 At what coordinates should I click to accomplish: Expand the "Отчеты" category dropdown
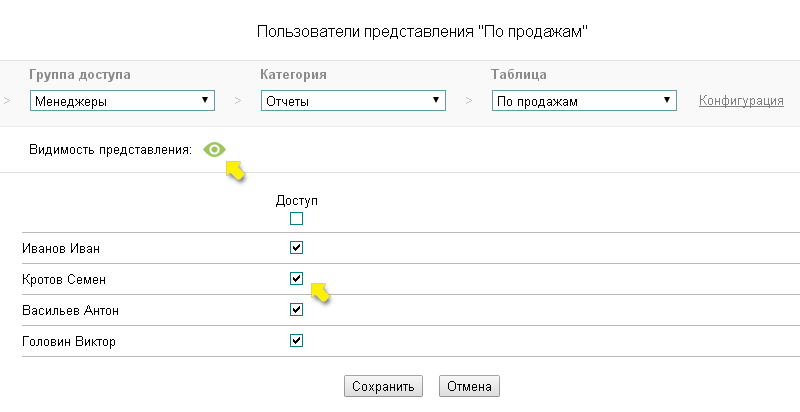click(352, 101)
